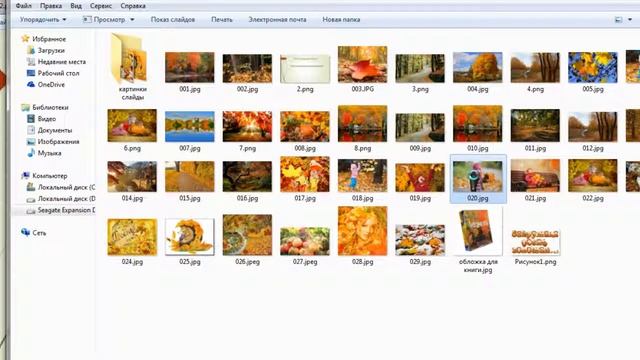Select thumbnail 002.jpg
The image size is (640, 360).
(x=247, y=69)
